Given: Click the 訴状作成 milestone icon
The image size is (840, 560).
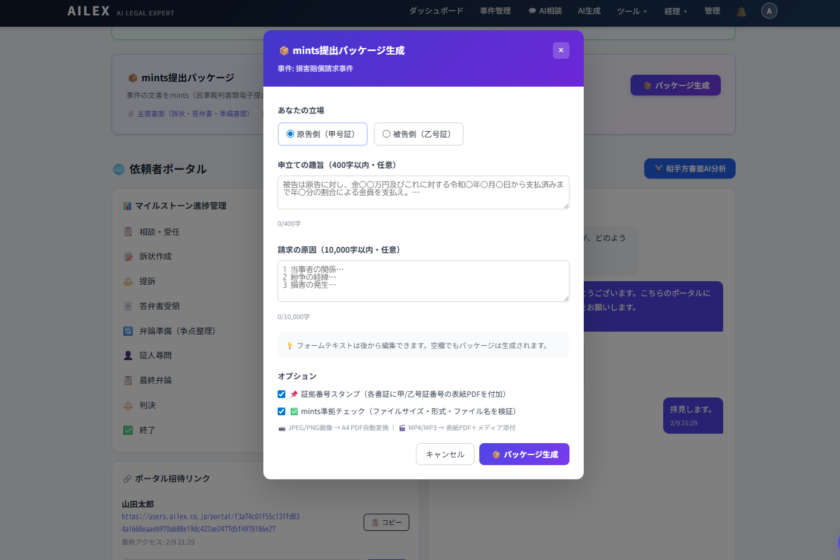Looking at the screenshot, I should [127, 256].
